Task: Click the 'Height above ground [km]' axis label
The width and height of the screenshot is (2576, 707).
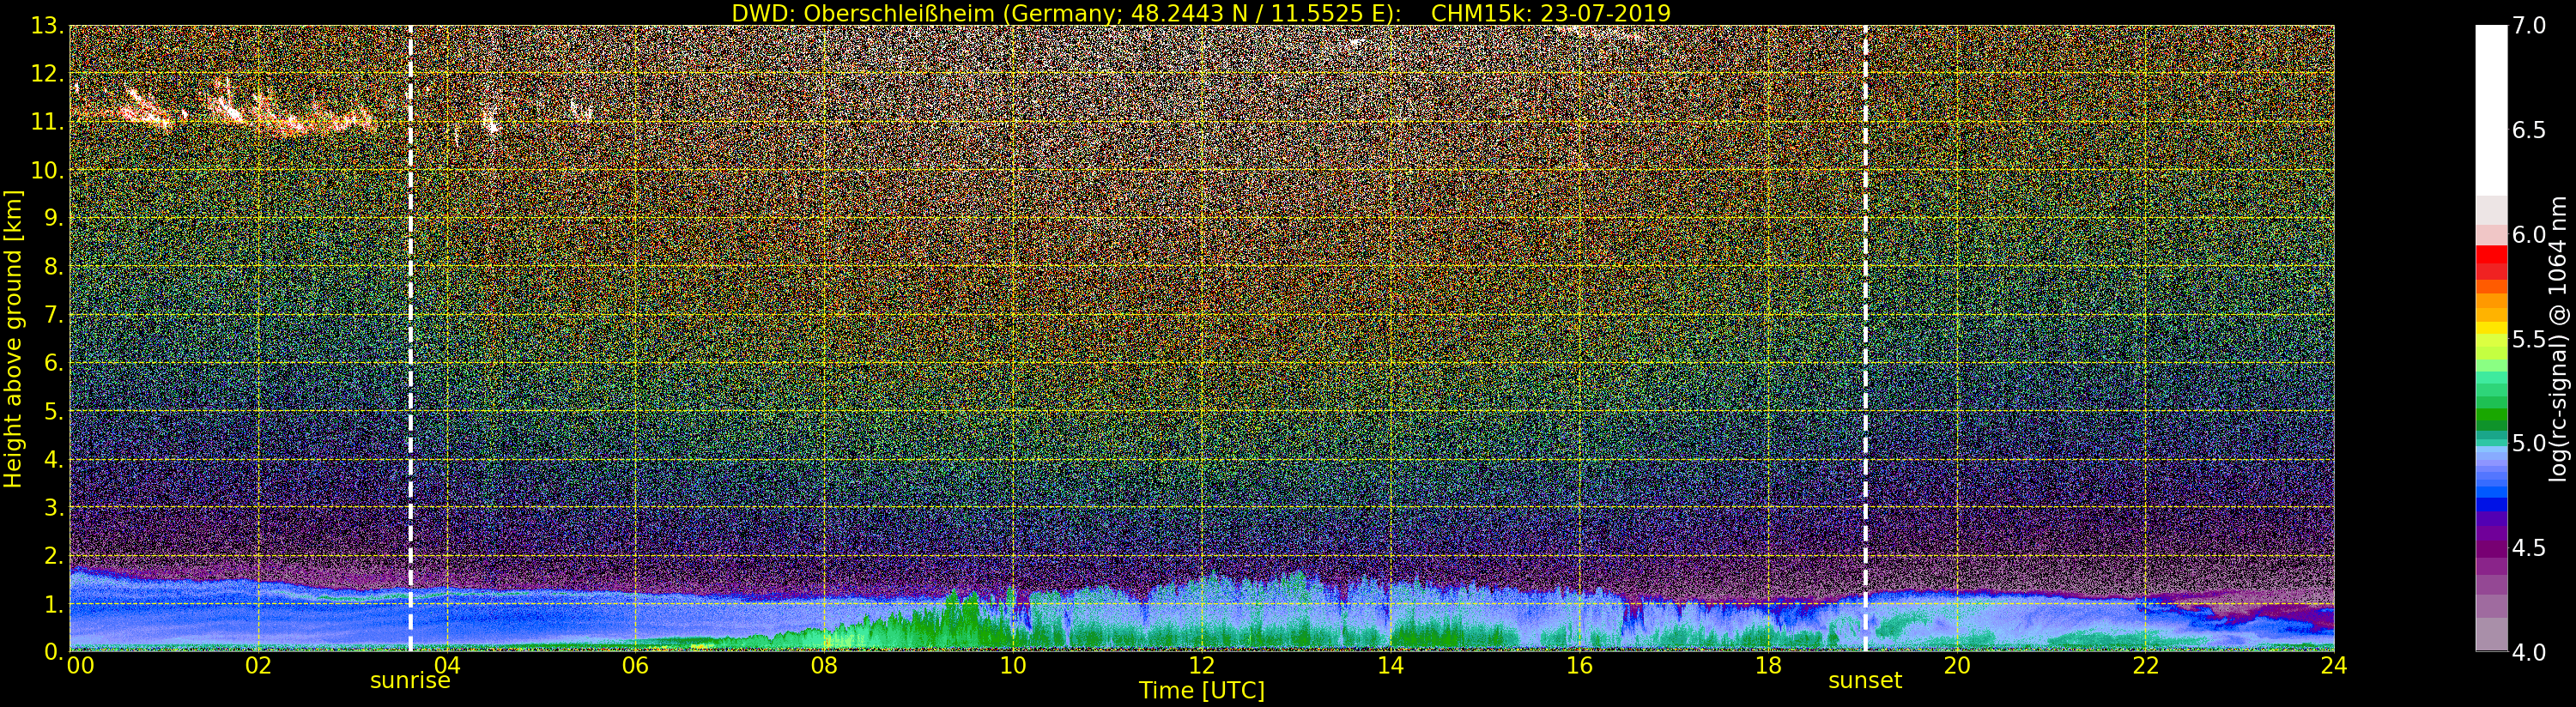Action: (13, 339)
